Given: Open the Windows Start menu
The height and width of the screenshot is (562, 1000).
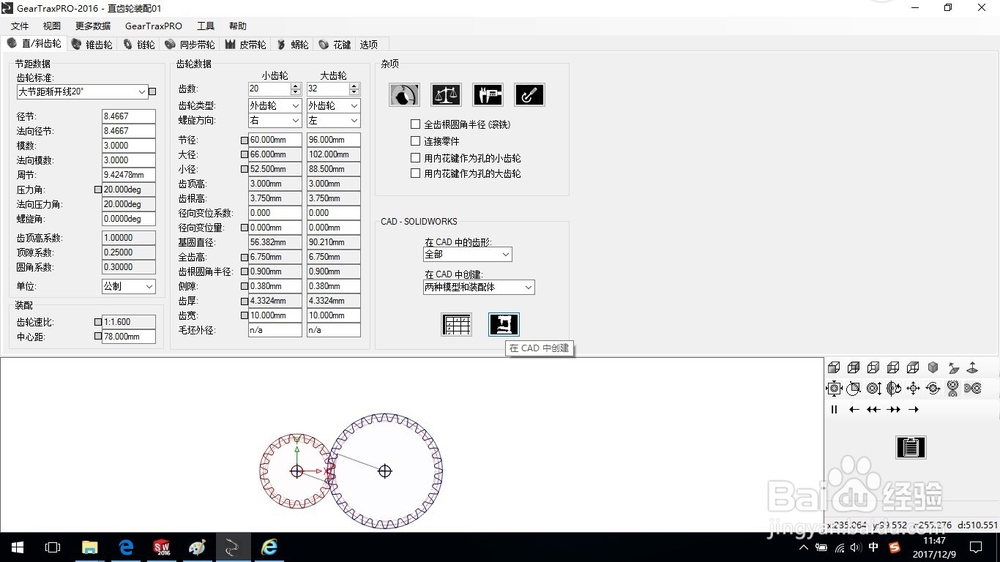Looking at the screenshot, I should [18, 547].
